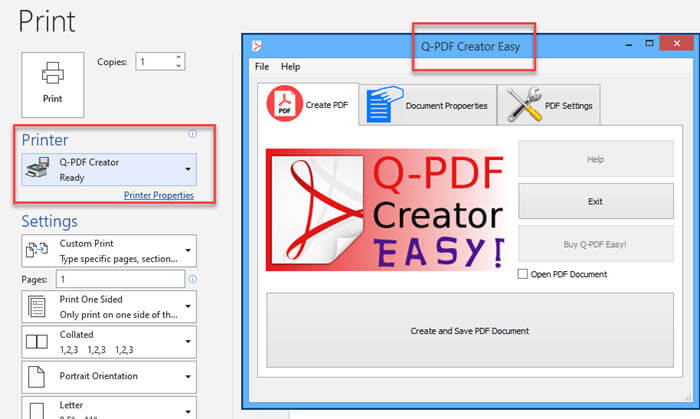Click the info icon next to Pages field
This screenshot has width=700, height=419.
pyautogui.click(x=192, y=279)
